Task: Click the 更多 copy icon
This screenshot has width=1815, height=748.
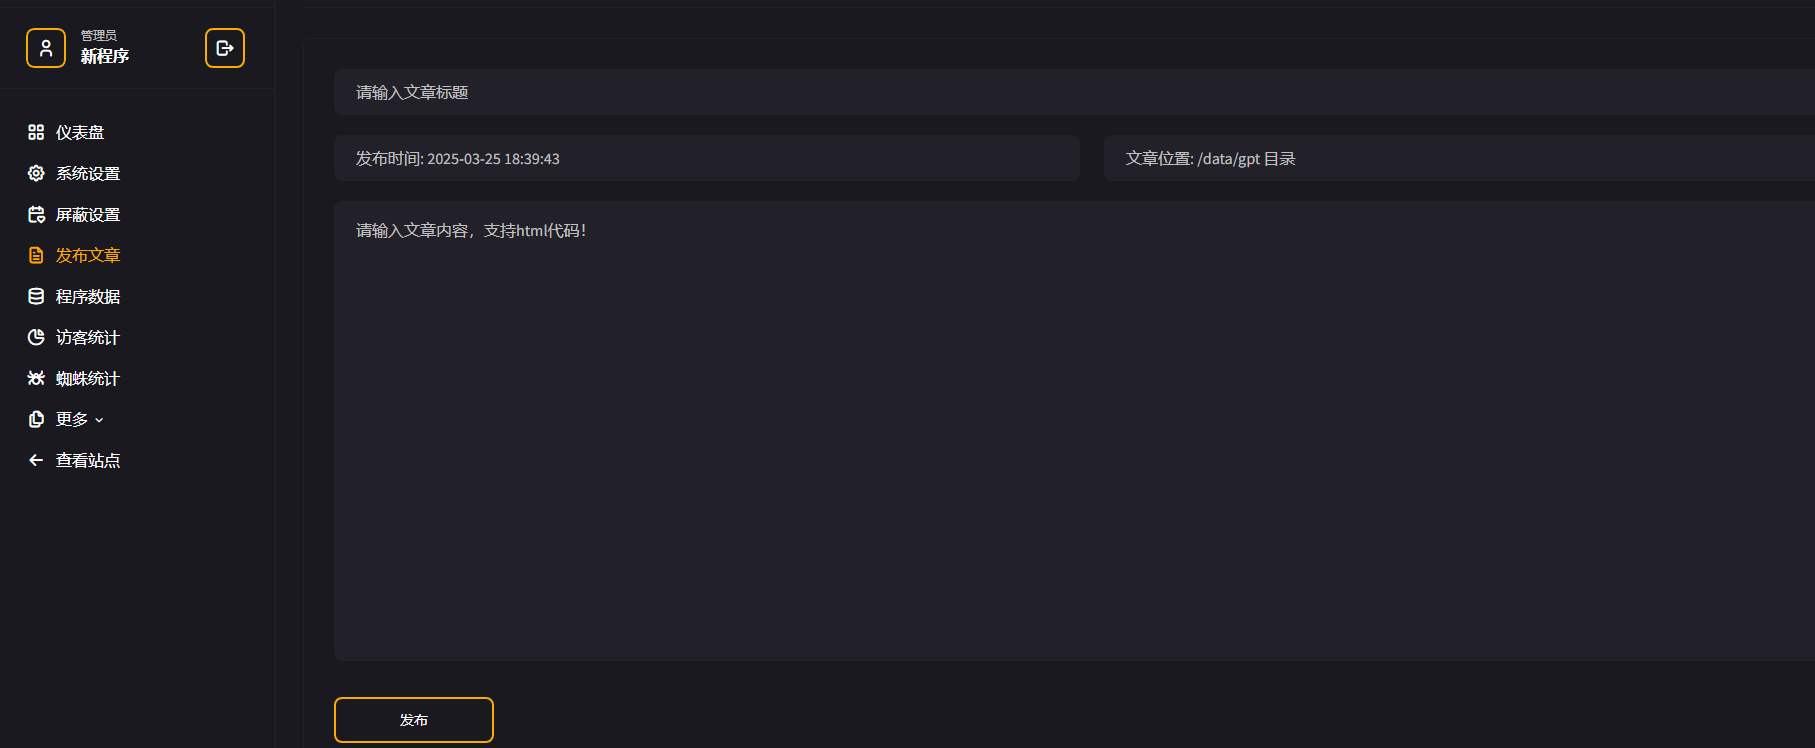Action: [x=36, y=419]
